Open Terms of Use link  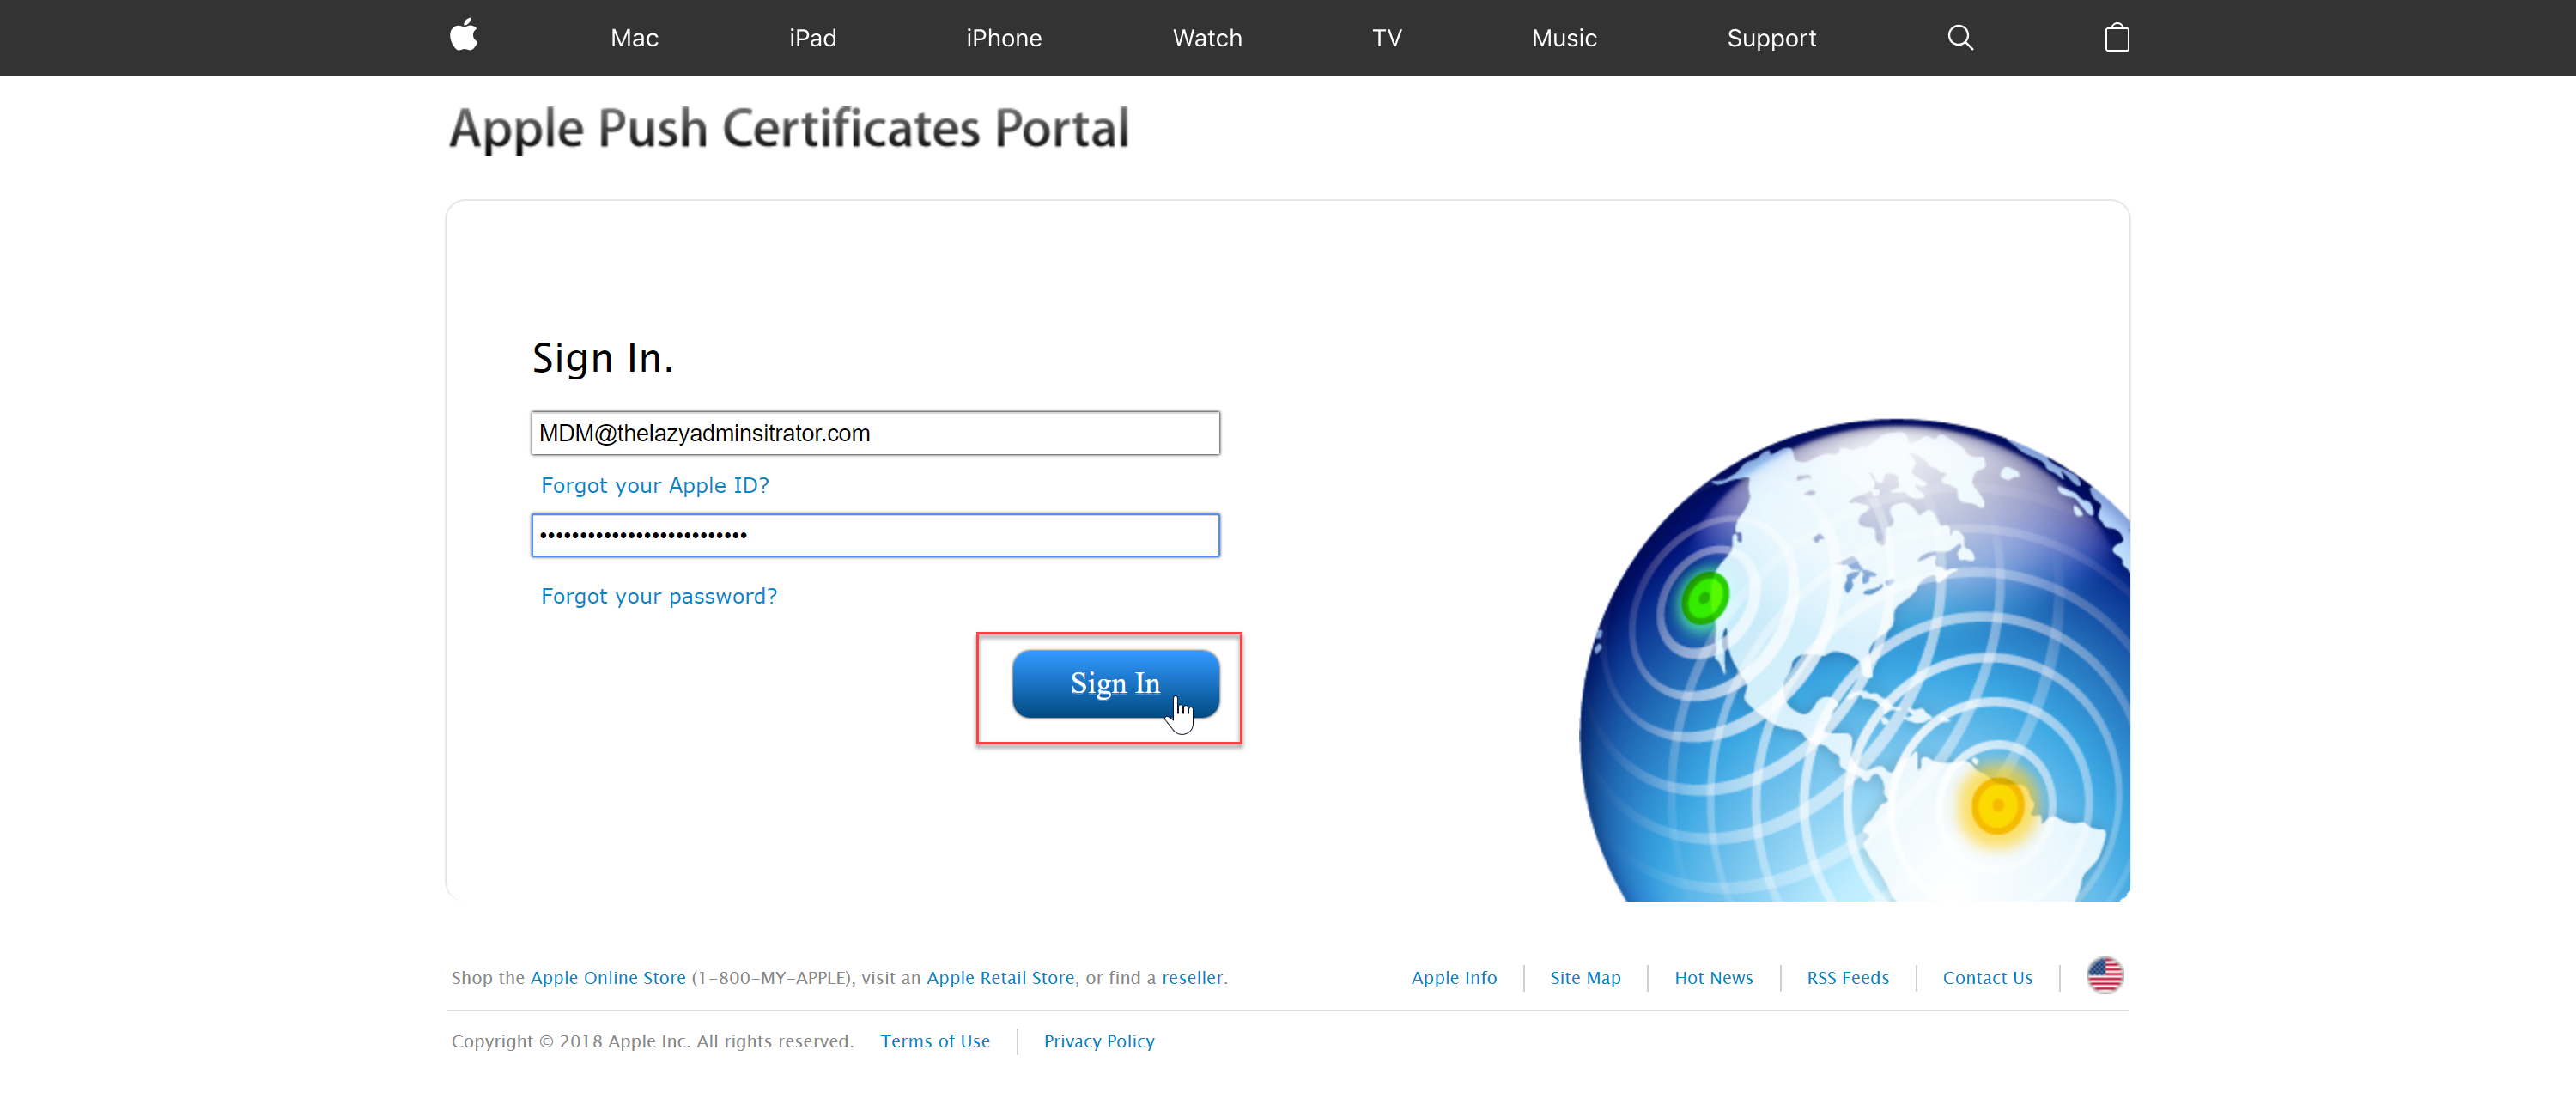[x=935, y=1041]
